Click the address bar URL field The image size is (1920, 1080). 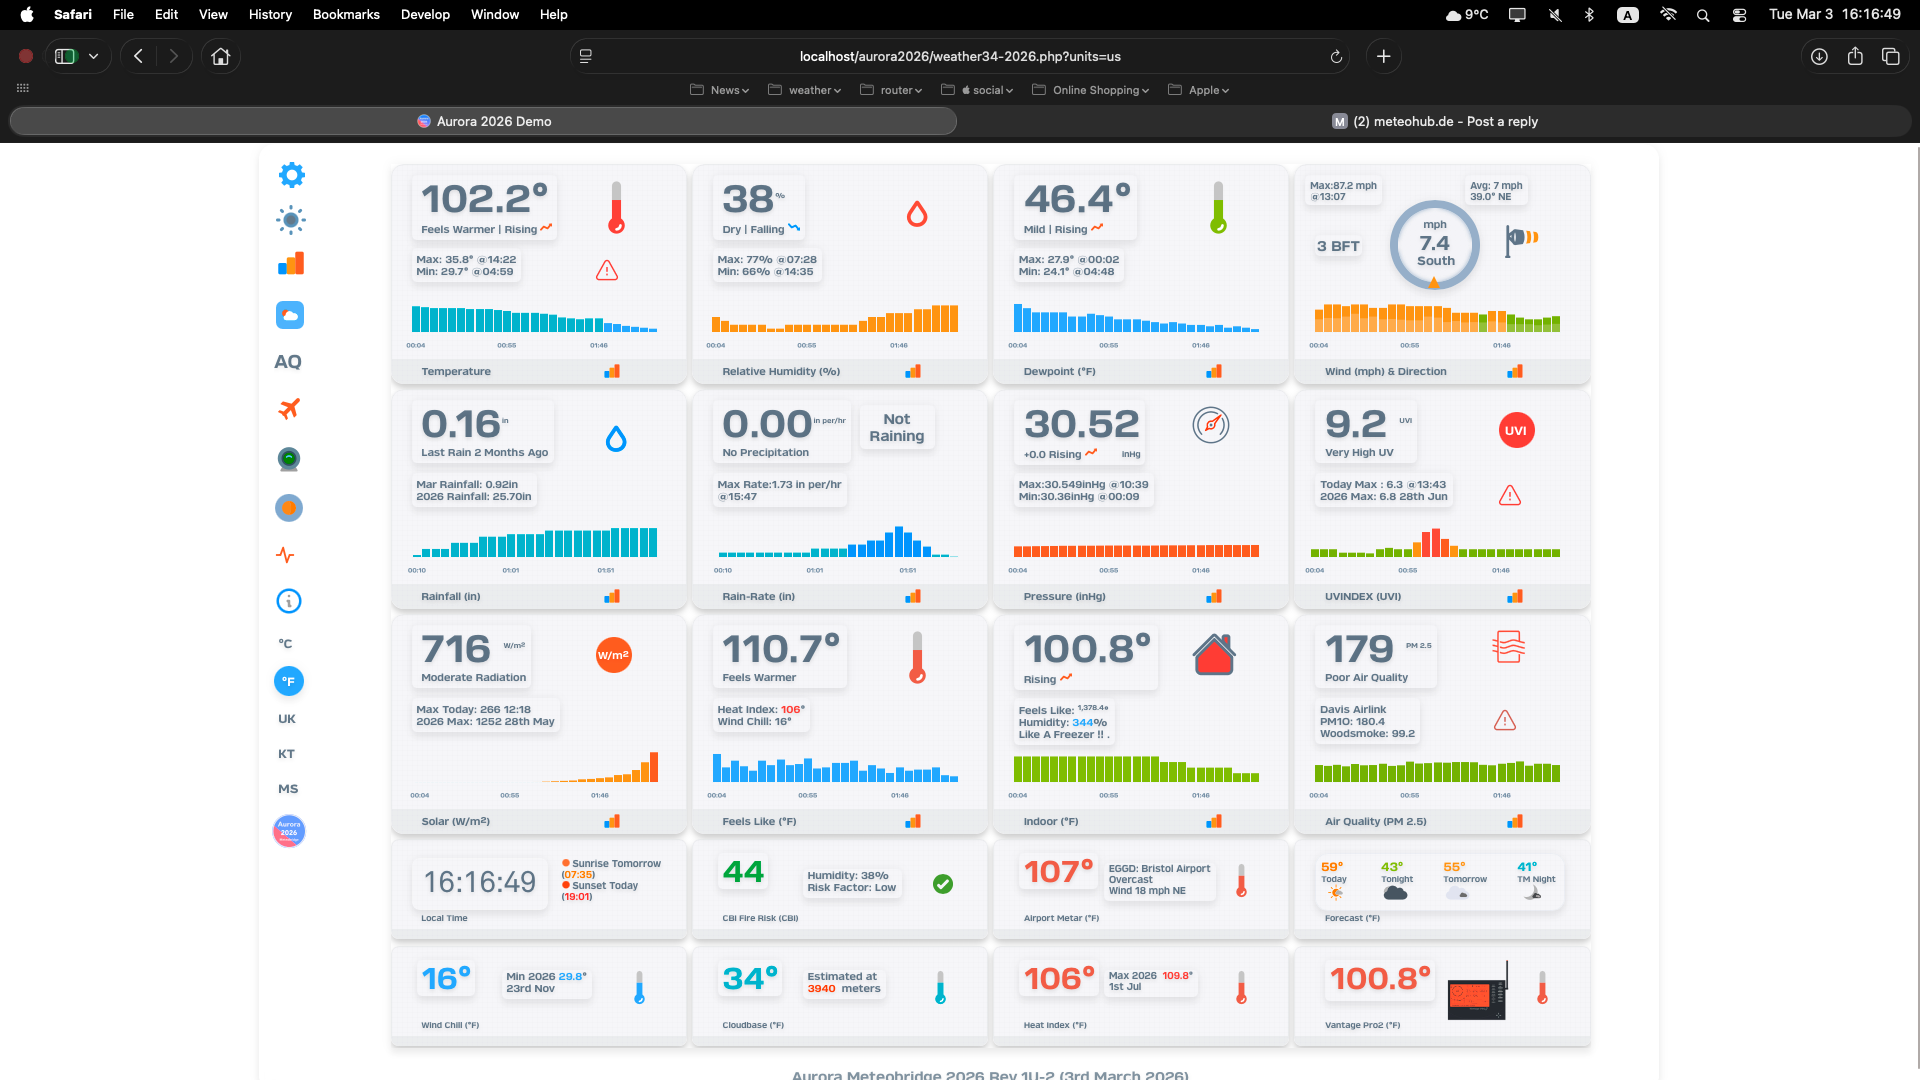click(960, 57)
